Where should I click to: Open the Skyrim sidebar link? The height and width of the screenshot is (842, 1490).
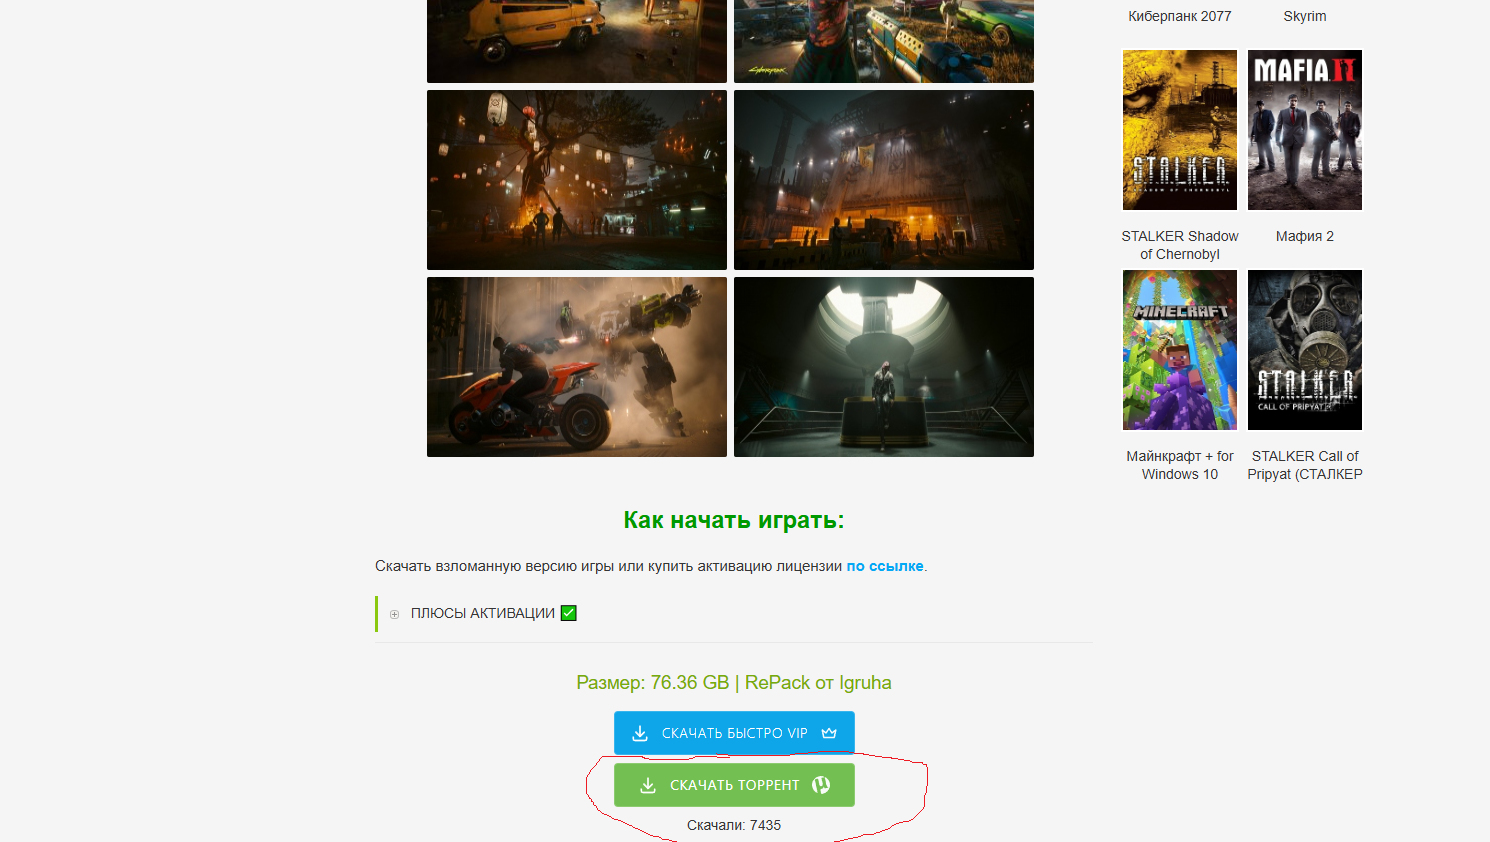point(1305,16)
